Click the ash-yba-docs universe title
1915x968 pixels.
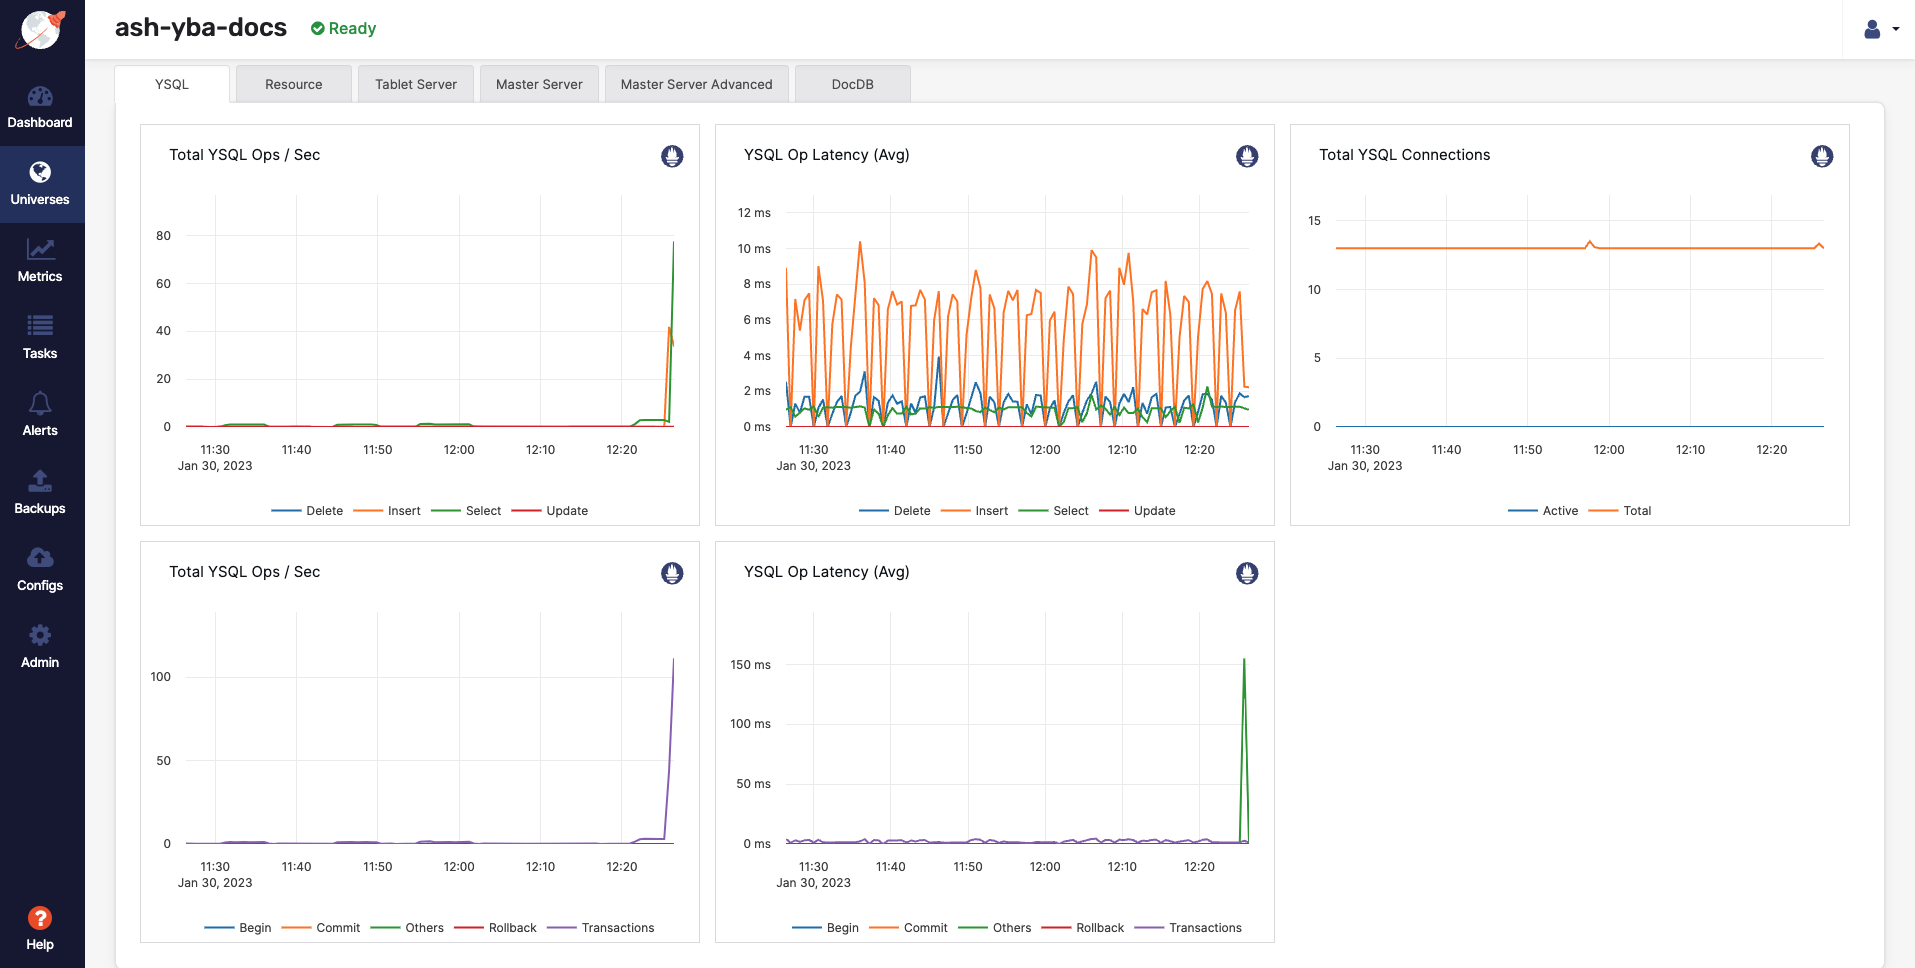click(x=199, y=28)
